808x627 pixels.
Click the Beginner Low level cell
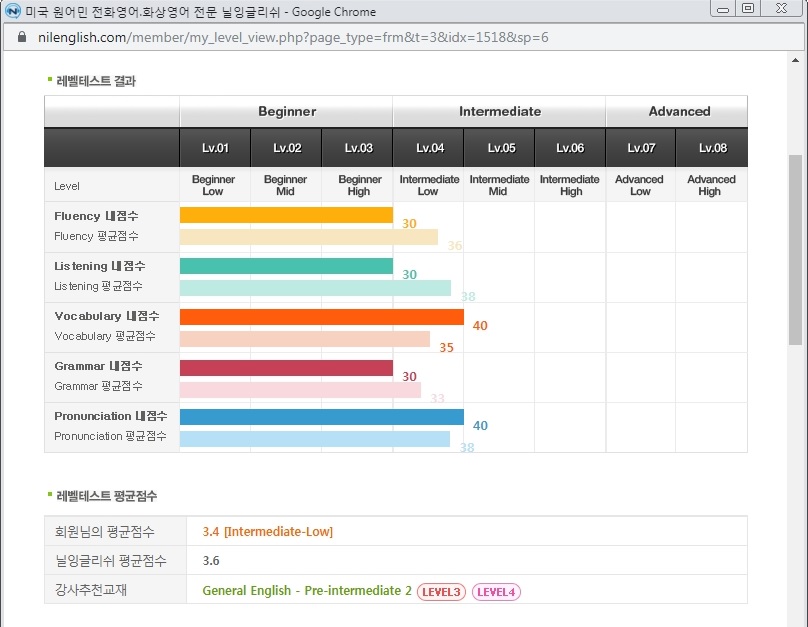coord(213,185)
